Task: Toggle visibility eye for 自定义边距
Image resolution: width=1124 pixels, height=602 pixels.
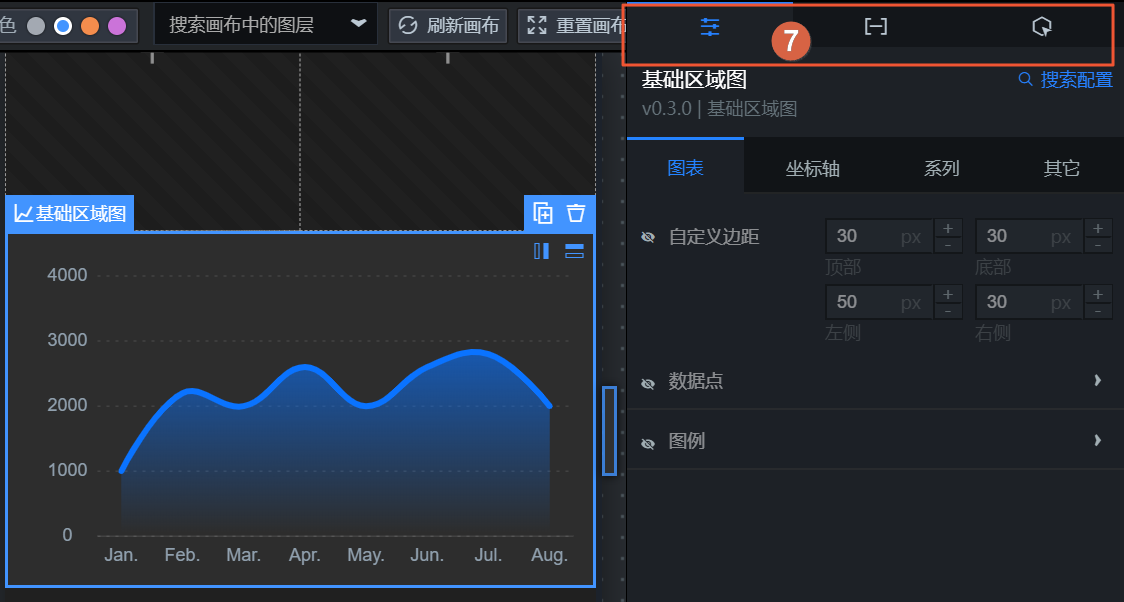Action: pyautogui.click(x=648, y=236)
